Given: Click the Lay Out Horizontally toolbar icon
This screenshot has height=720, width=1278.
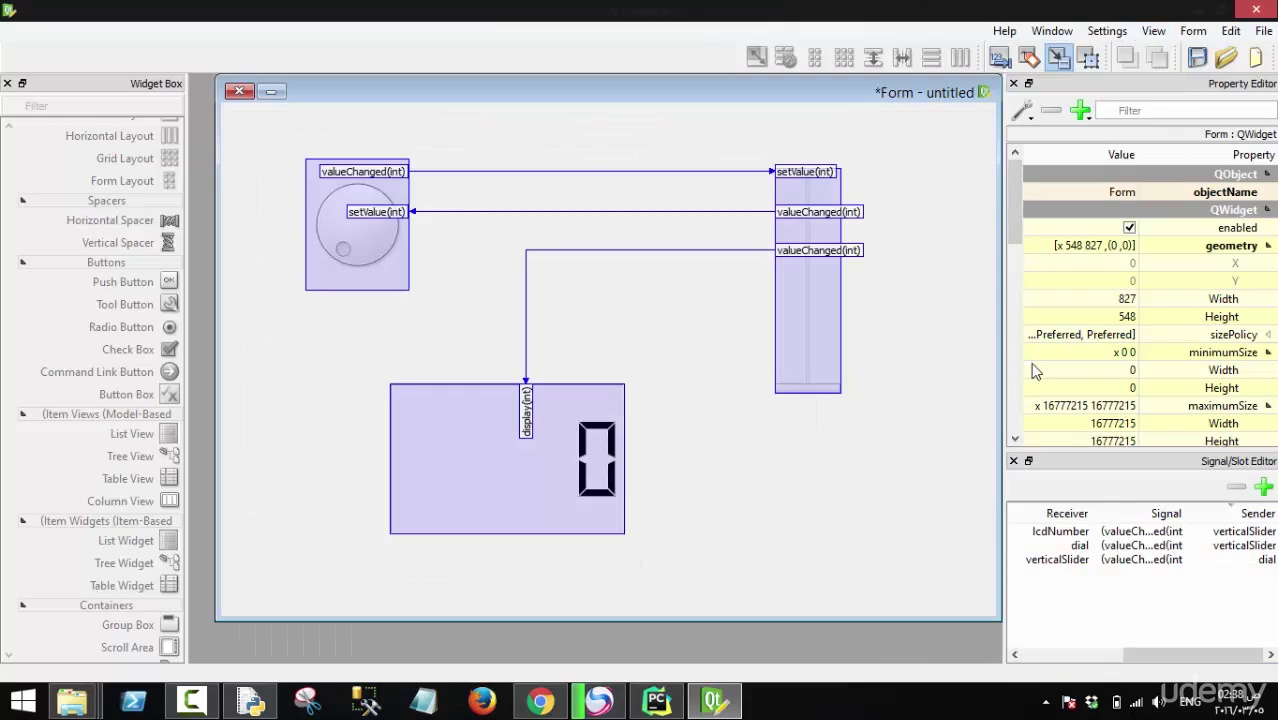Looking at the screenshot, I should coord(960,57).
